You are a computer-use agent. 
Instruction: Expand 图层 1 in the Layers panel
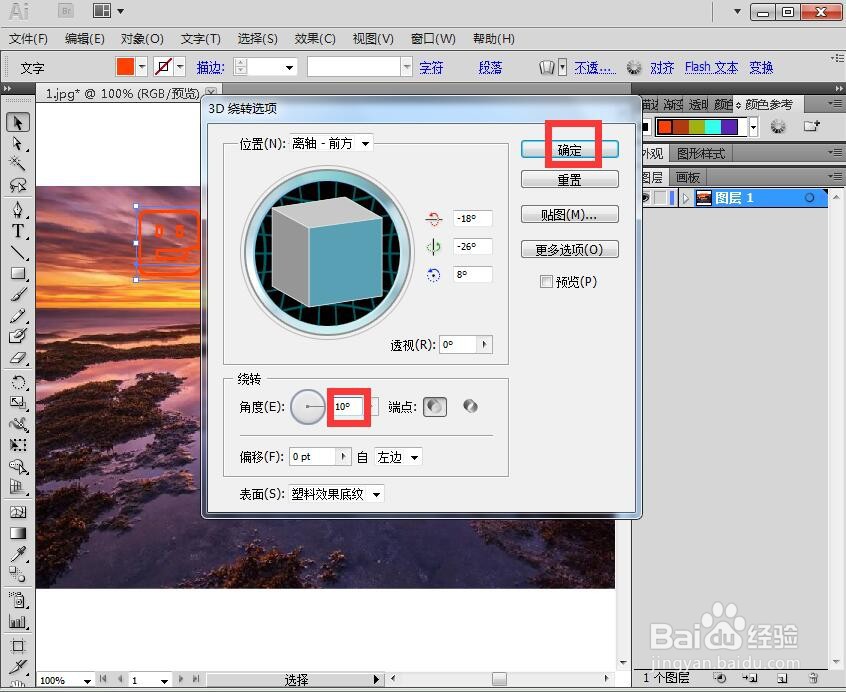[686, 197]
